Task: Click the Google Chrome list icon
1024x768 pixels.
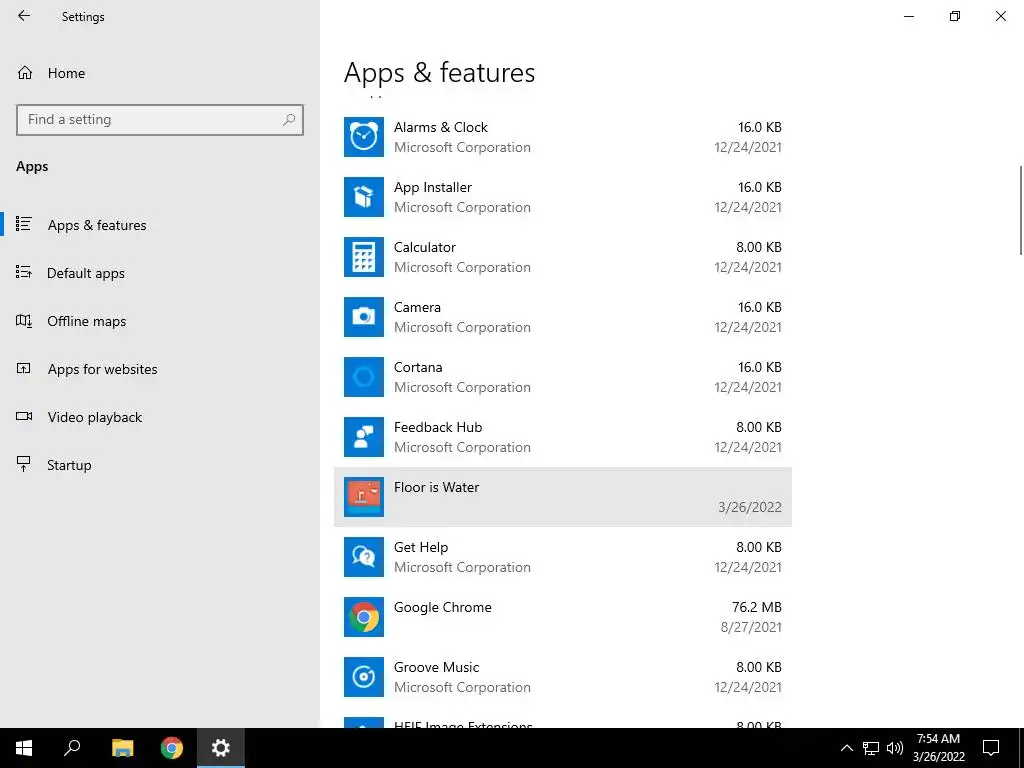Action: 364,618
